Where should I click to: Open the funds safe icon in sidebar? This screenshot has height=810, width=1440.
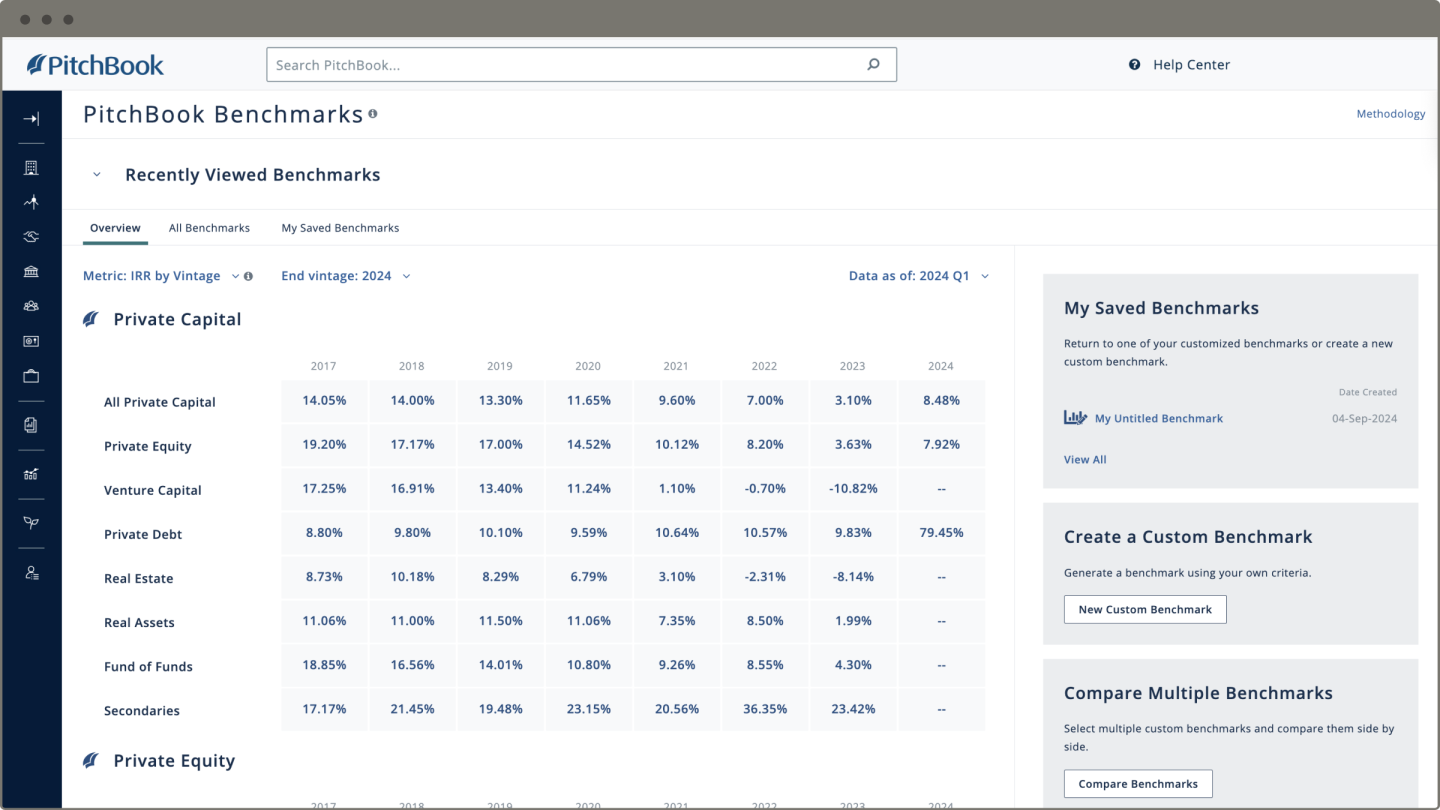tap(31, 341)
